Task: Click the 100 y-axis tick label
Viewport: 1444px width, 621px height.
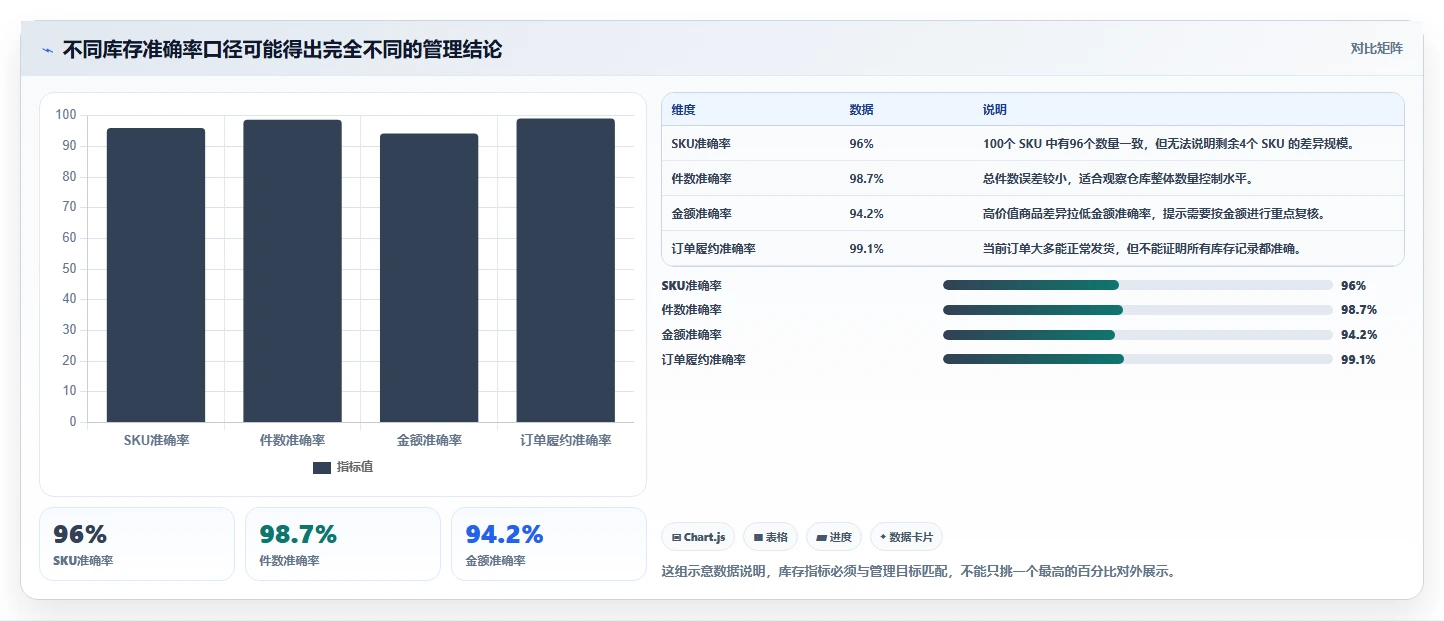Action: coord(66,115)
